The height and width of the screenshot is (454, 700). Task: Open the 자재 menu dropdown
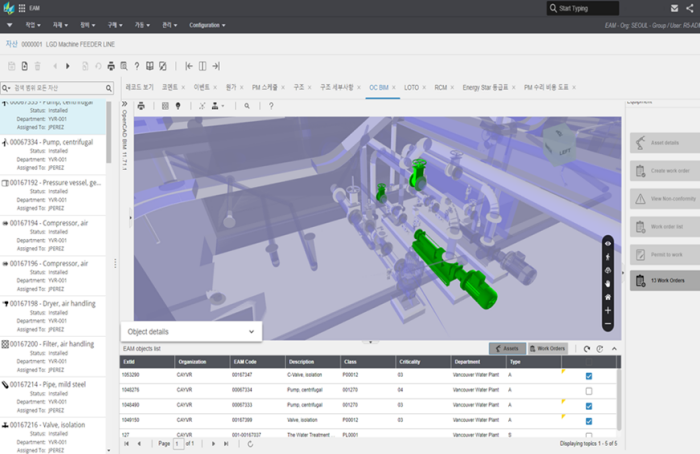tap(60, 25)
